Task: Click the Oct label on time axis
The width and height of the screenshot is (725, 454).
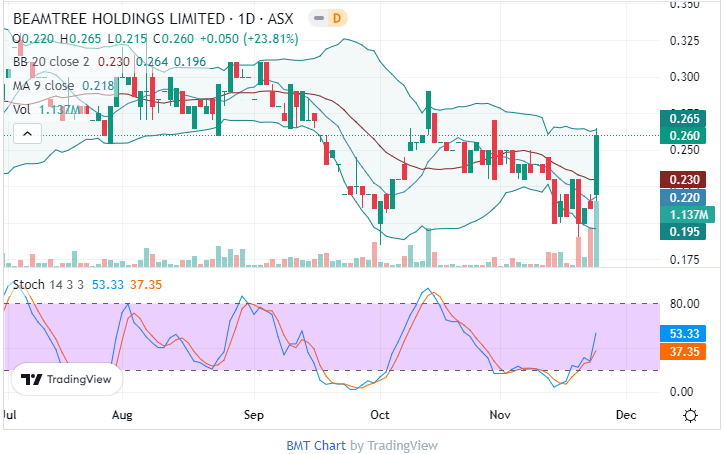Action: pyautogui.click(x=380, y=413)
